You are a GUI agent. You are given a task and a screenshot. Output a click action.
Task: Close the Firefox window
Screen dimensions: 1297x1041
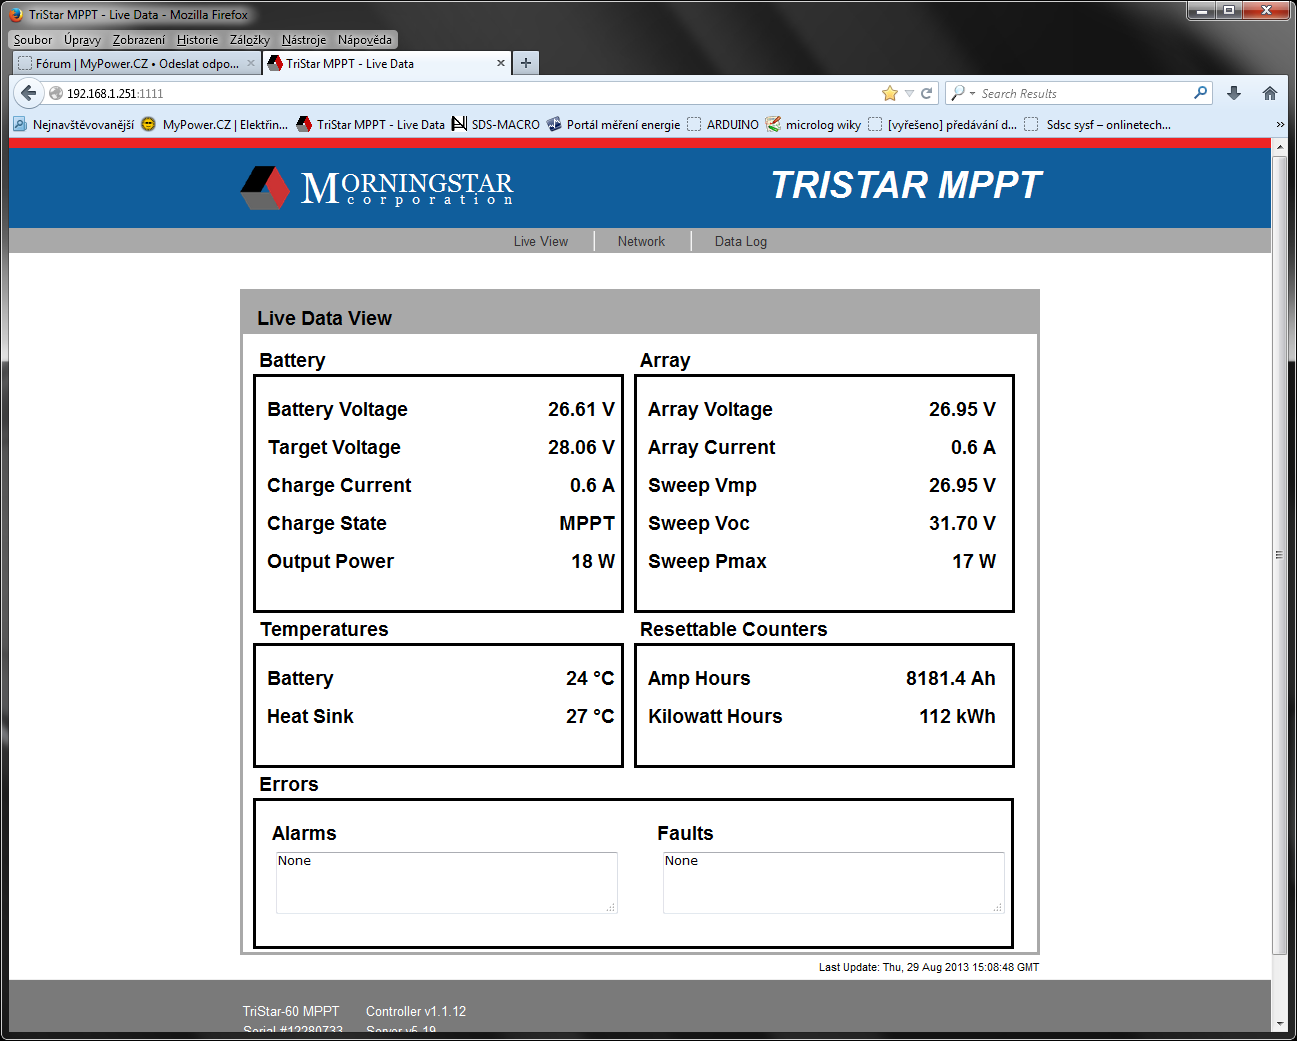point(1266,10)
